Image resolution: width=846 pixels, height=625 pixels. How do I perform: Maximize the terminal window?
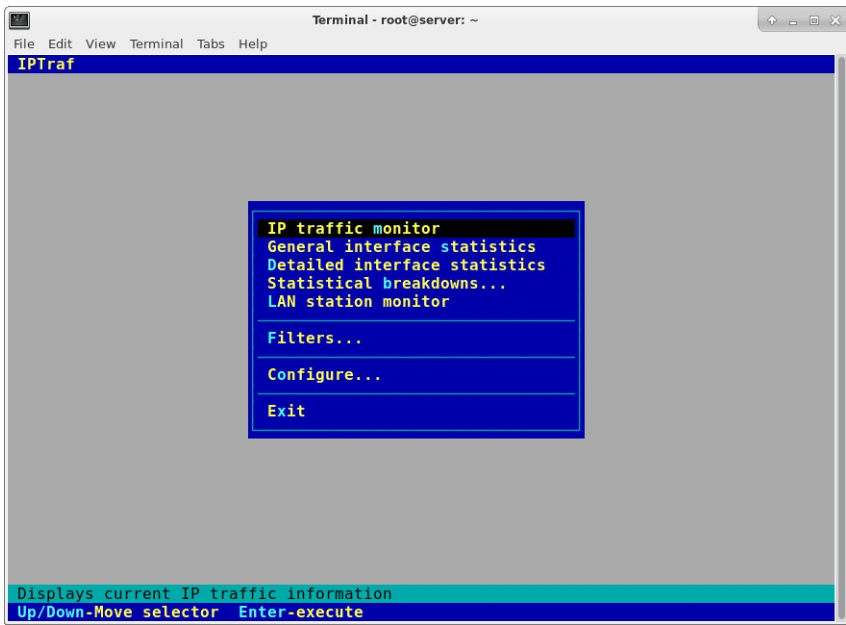814,21
